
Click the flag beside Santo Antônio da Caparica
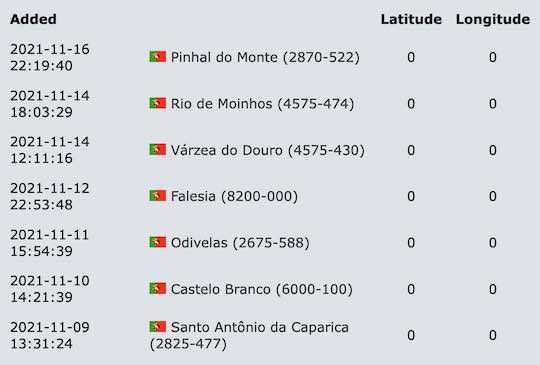[x=157, y=326]
